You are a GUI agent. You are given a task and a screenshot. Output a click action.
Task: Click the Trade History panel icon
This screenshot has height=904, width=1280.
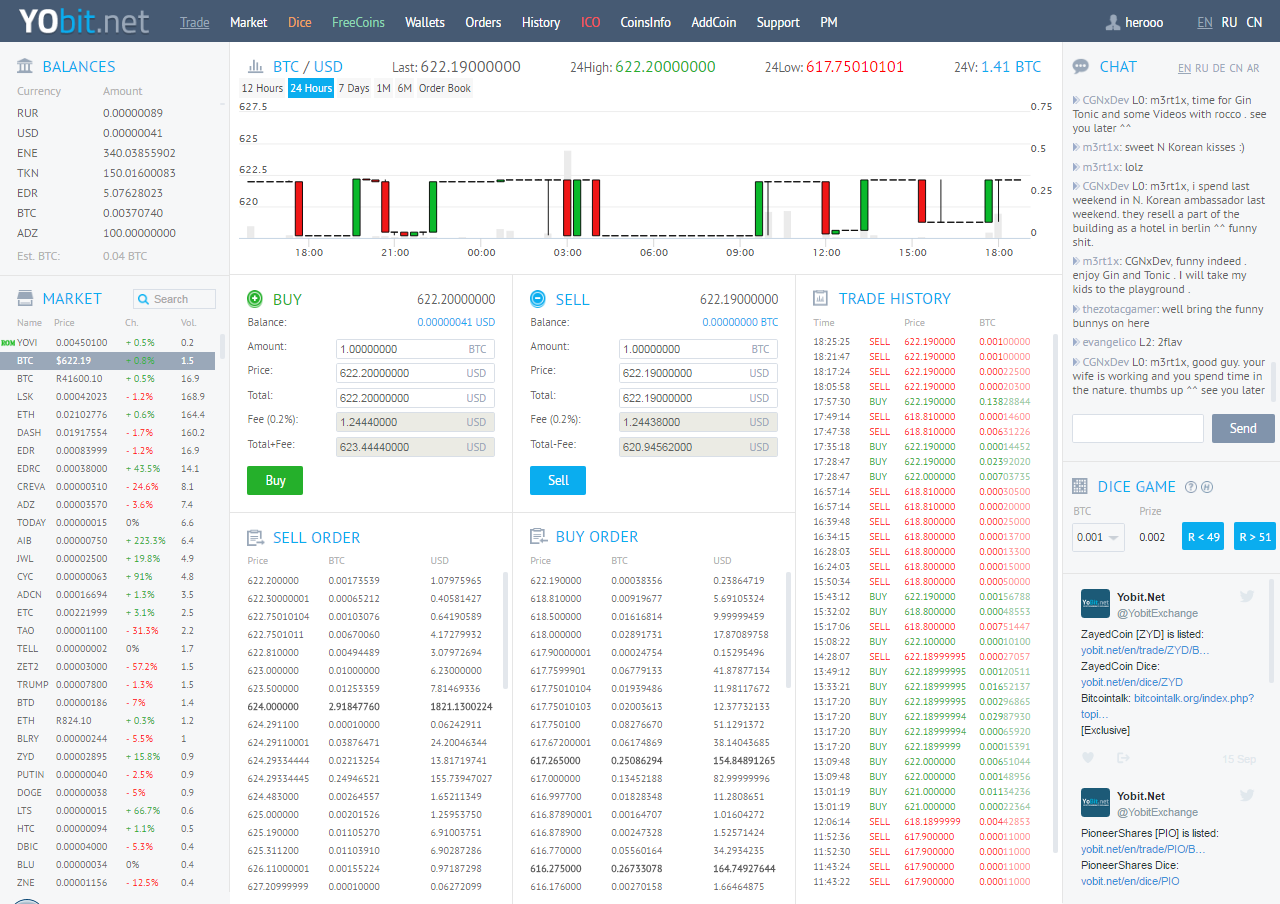821,298
